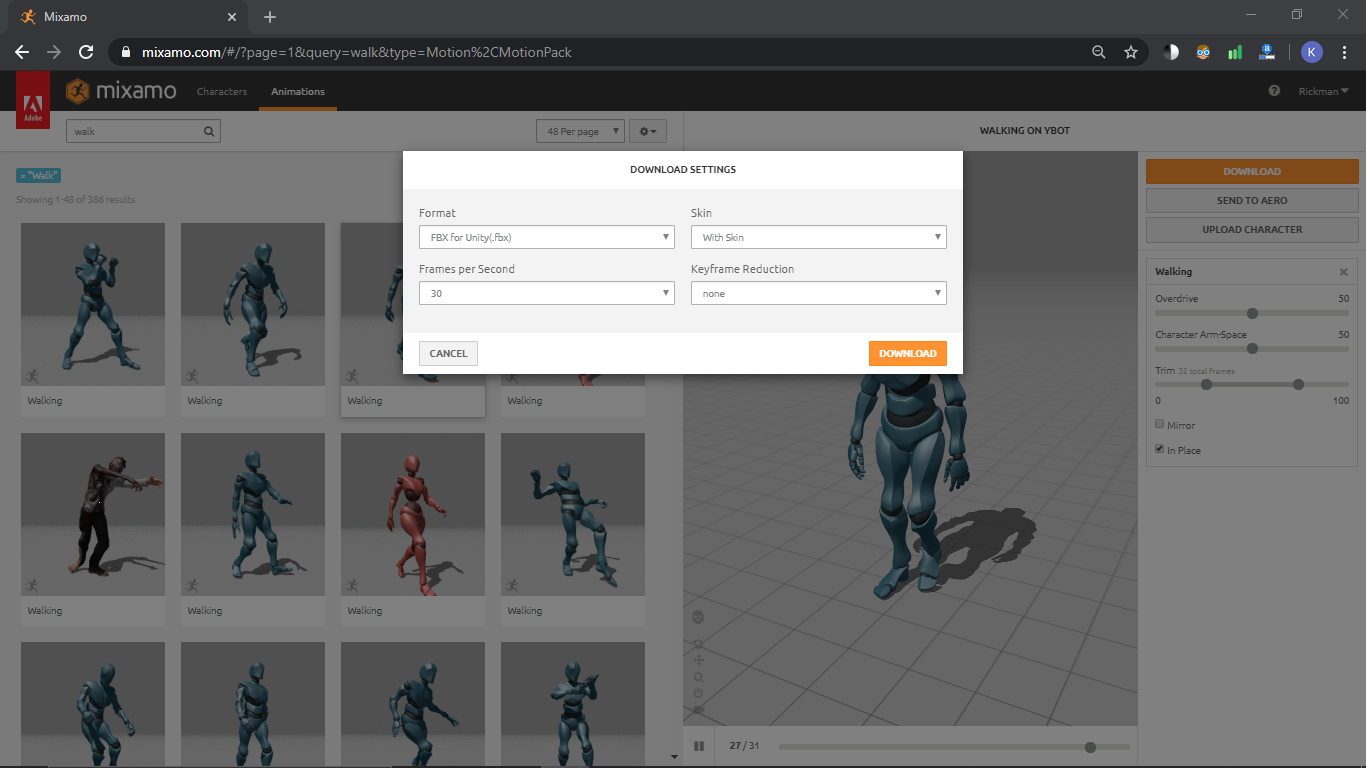Toggle skeleton view with the skull icon
This screenshot has width=1366, height=768.
click(698, 617)
